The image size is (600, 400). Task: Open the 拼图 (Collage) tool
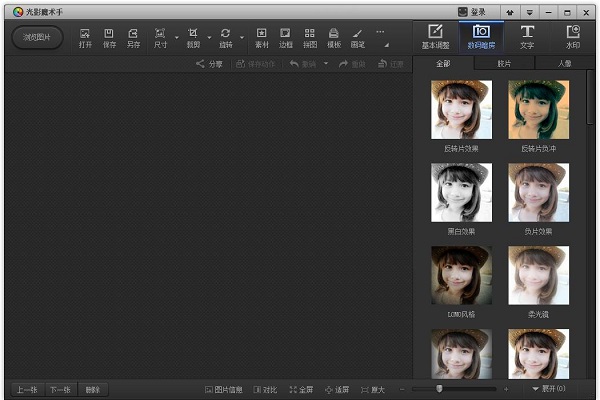[x=309, y=36]
